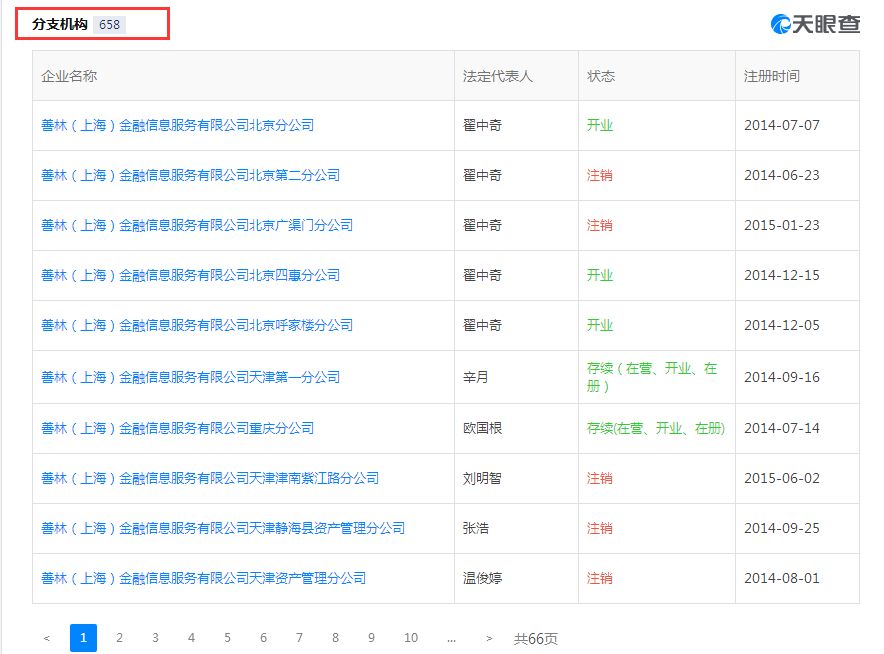Image resolution: width=884 pixels, height=654 pixels.
Task: Click date 2015-01-23
Action: coord(781,226)
